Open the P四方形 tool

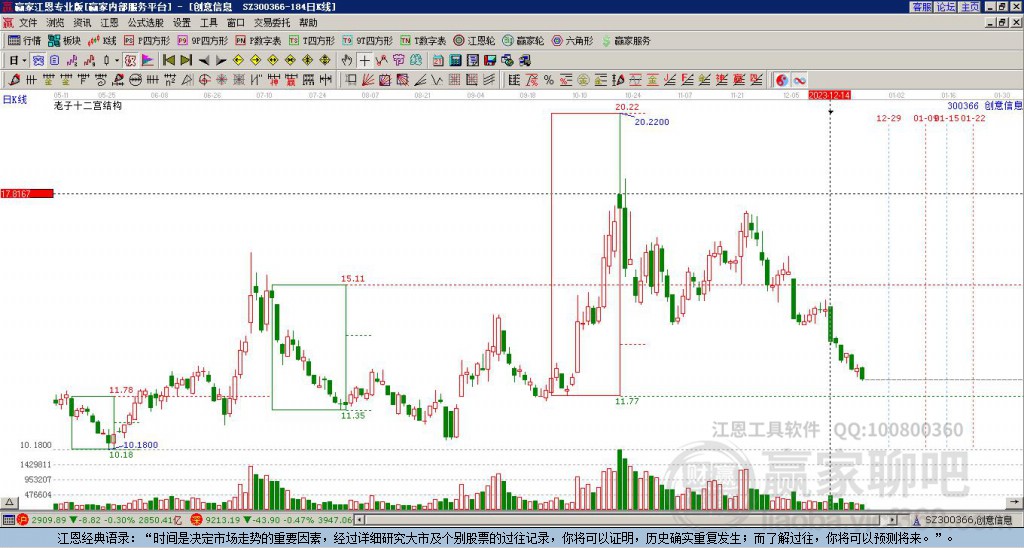[147, 40]
